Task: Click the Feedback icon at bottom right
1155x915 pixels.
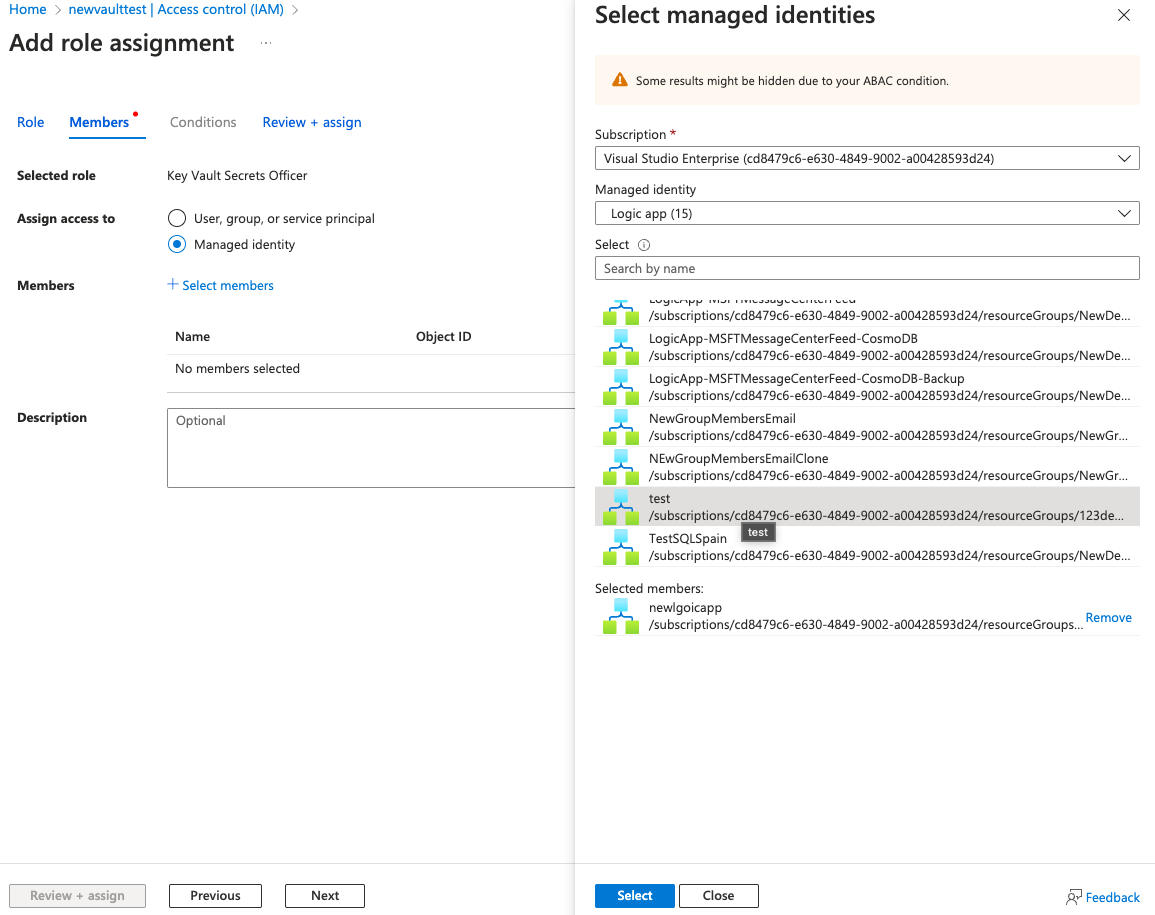Action: pyautogui.click(x=1074, y=897)
